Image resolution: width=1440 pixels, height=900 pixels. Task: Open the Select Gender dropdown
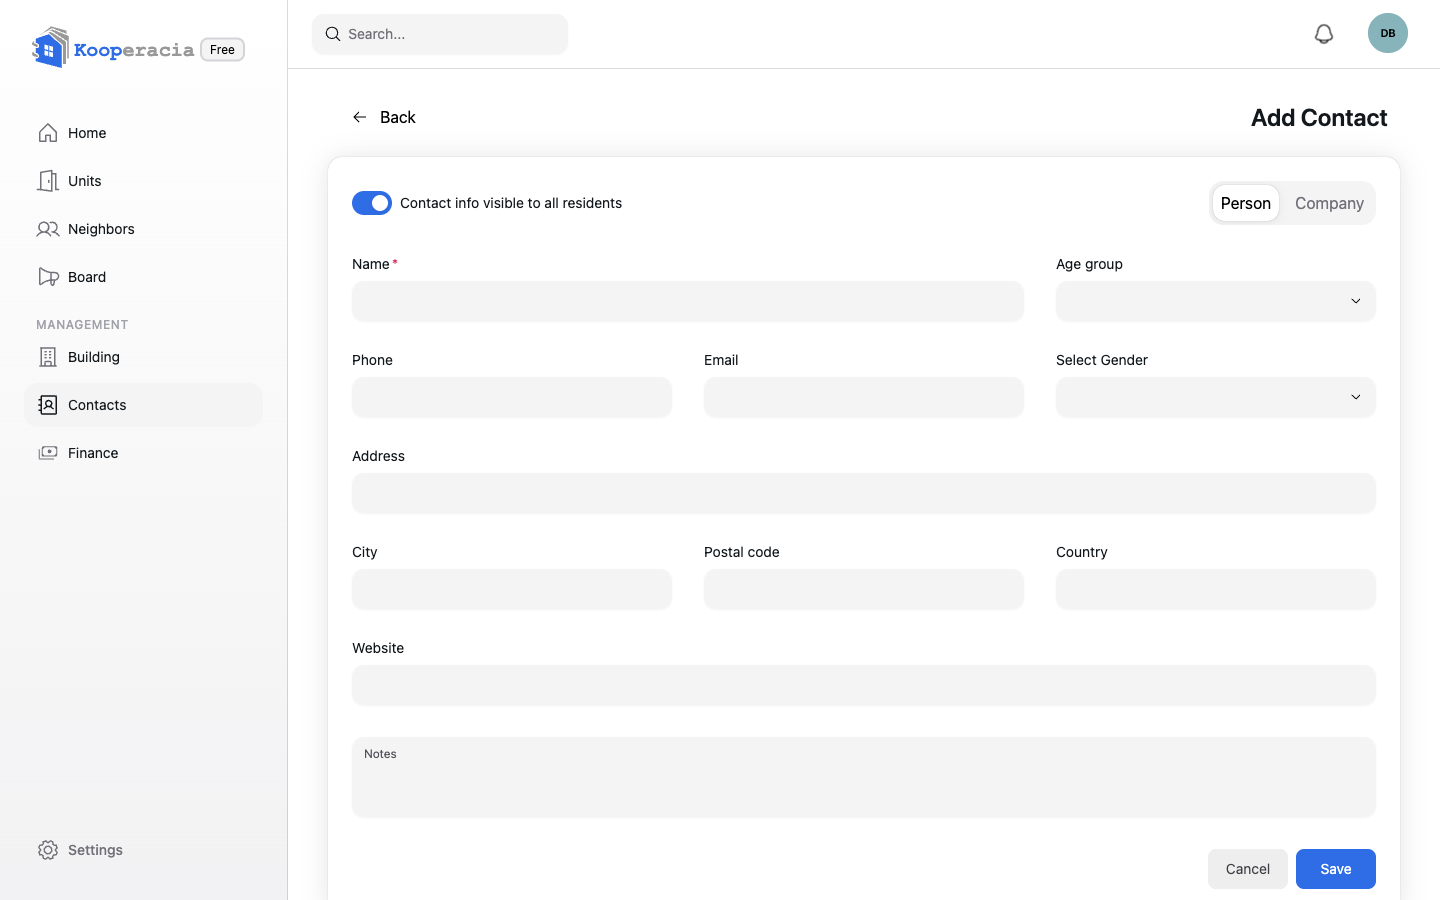(1216, 397)
